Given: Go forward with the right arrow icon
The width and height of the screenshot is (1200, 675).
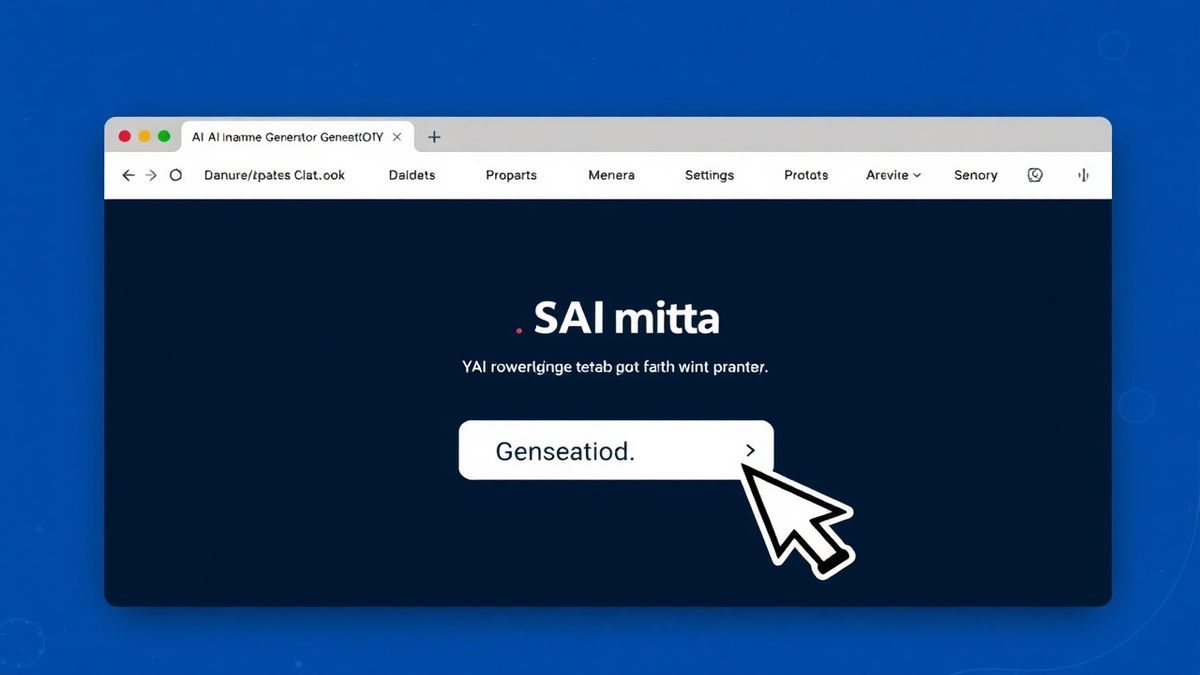Looking at the screenshot, I should 151,175.
